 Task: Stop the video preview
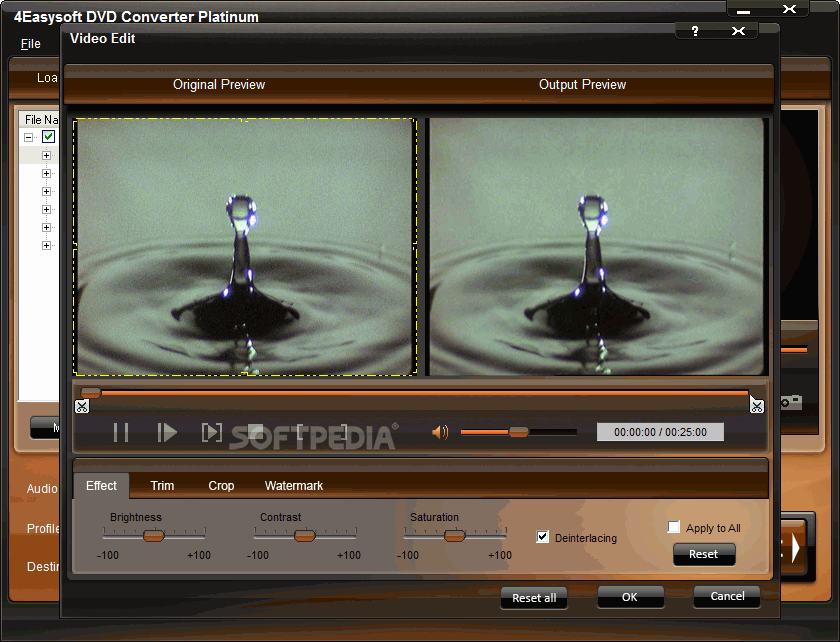[255, 432]
